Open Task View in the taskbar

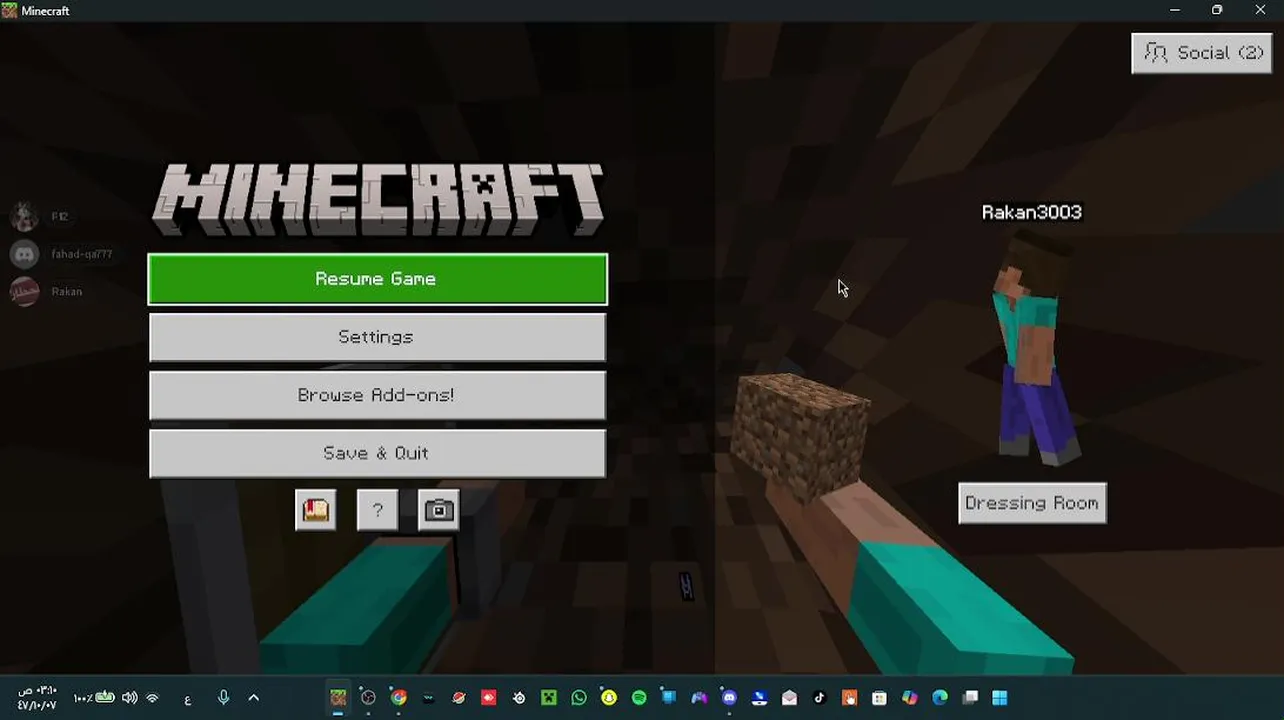tap(970, 698)
